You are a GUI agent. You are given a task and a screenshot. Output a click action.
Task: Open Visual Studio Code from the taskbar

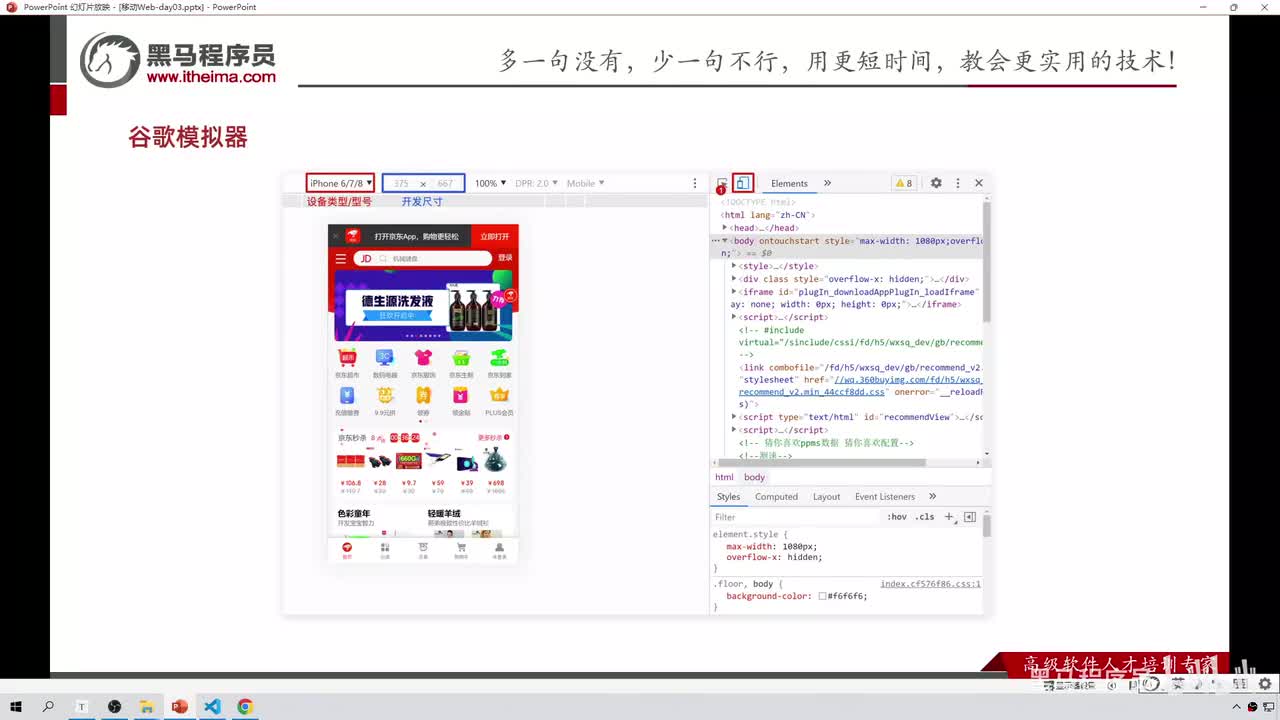(212, 707)
